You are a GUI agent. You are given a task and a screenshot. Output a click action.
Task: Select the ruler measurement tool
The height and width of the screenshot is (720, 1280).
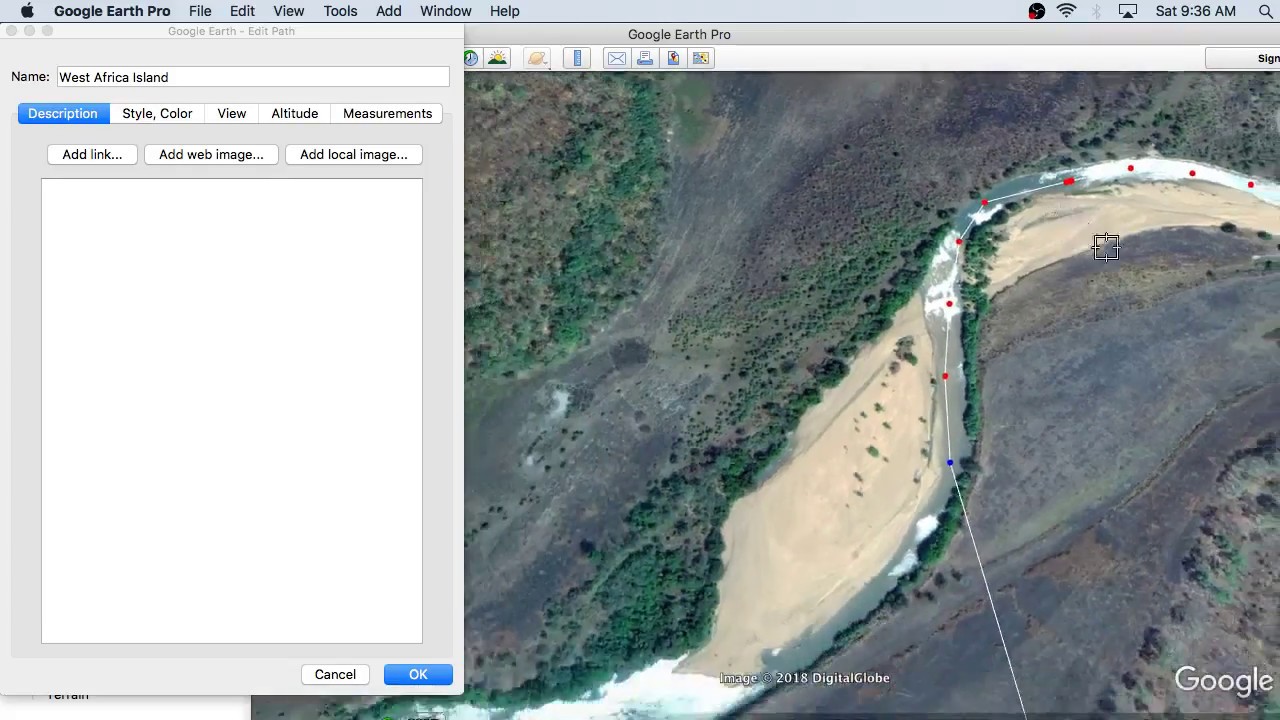click(577, 58)
